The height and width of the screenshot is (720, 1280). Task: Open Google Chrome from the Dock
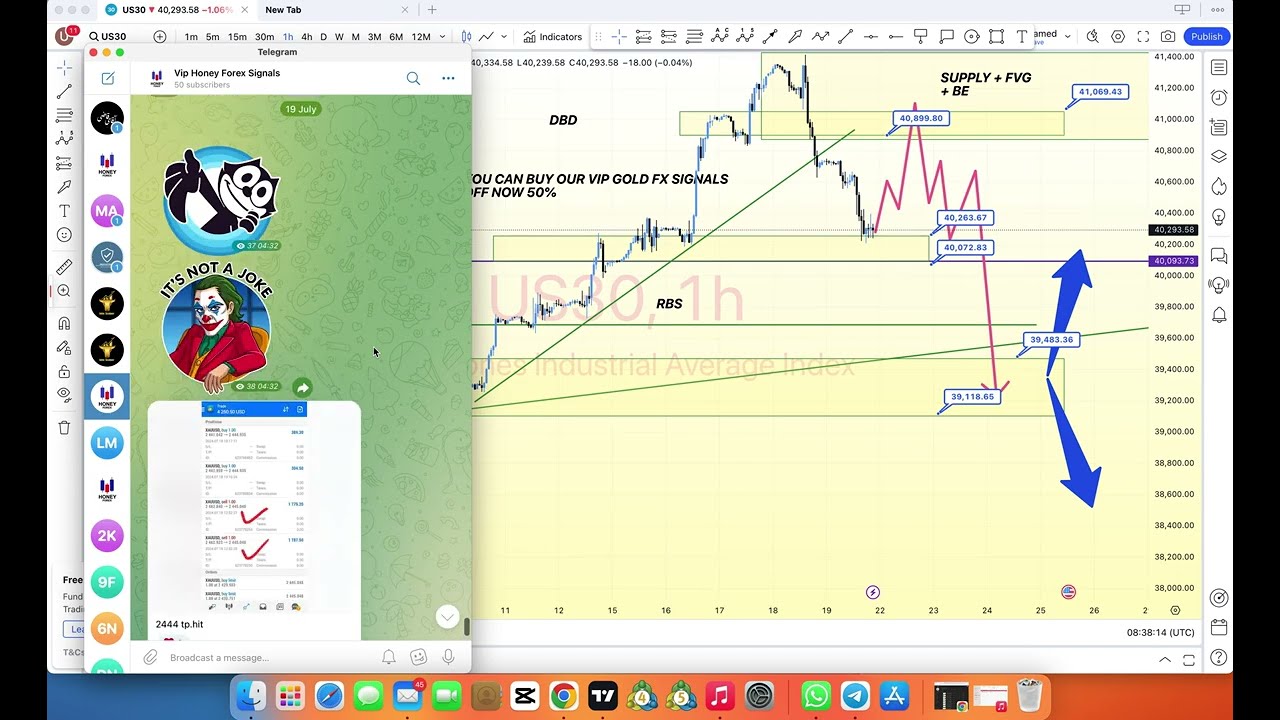click(x=563, y=695)
